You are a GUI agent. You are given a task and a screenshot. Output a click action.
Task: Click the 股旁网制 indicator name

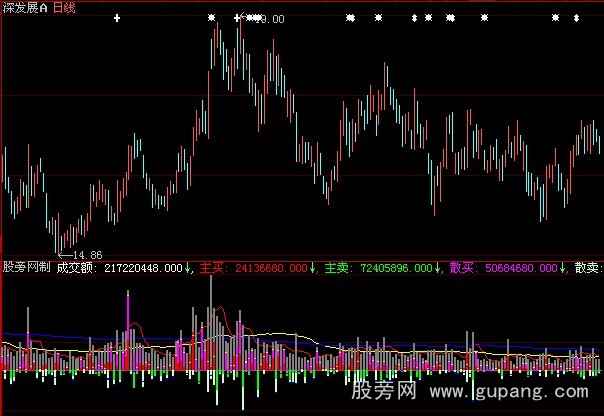[x=26, y=267]
